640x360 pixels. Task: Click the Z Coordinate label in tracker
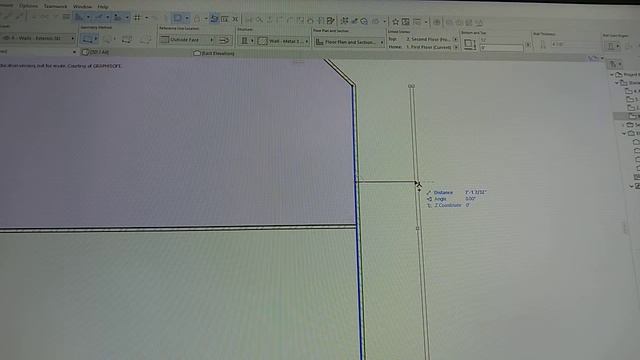pos(448,205)
